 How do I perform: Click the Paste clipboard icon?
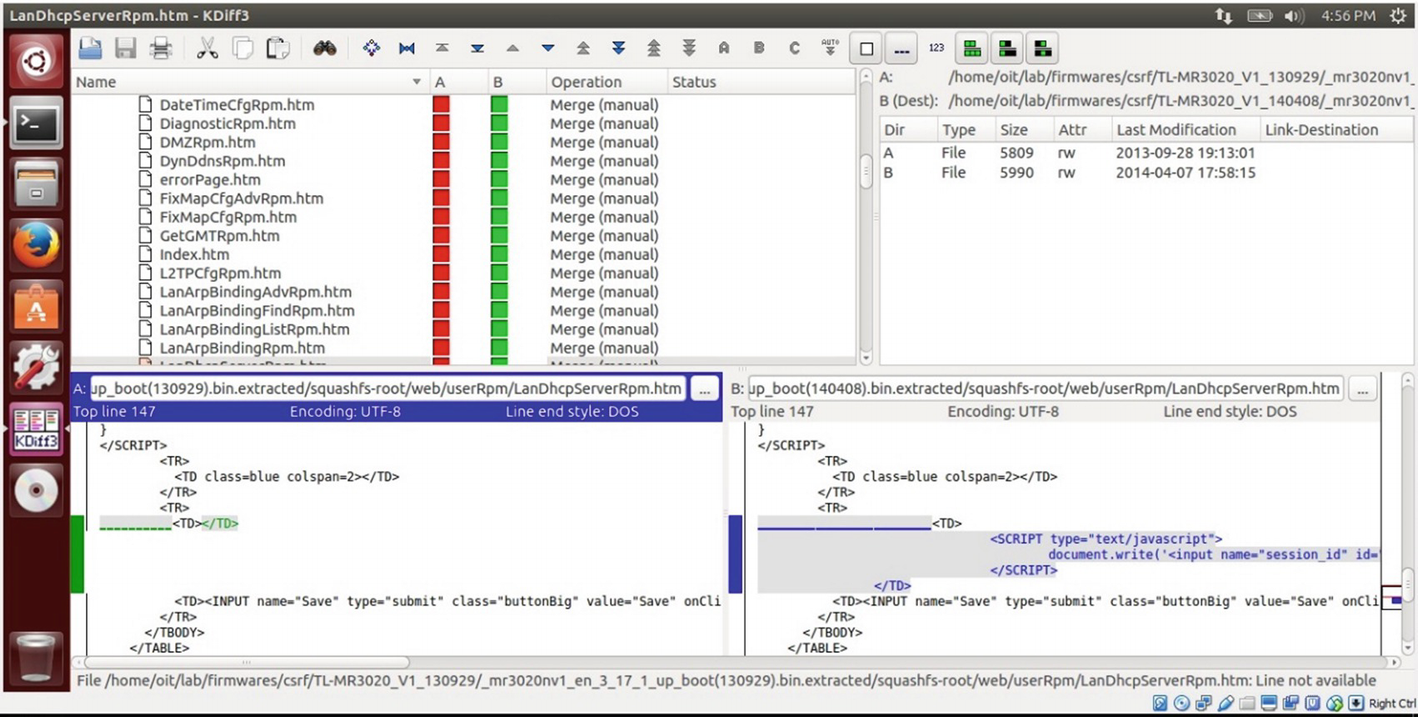pos(277,48)
